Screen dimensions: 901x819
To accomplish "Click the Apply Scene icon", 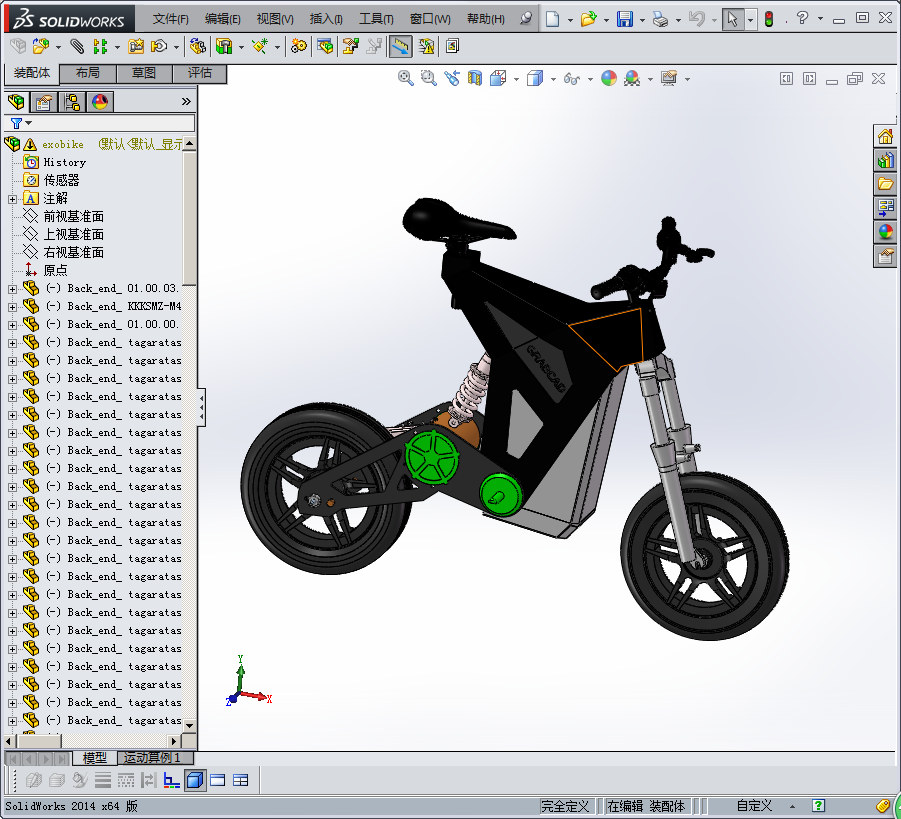I will coord(632,78).
